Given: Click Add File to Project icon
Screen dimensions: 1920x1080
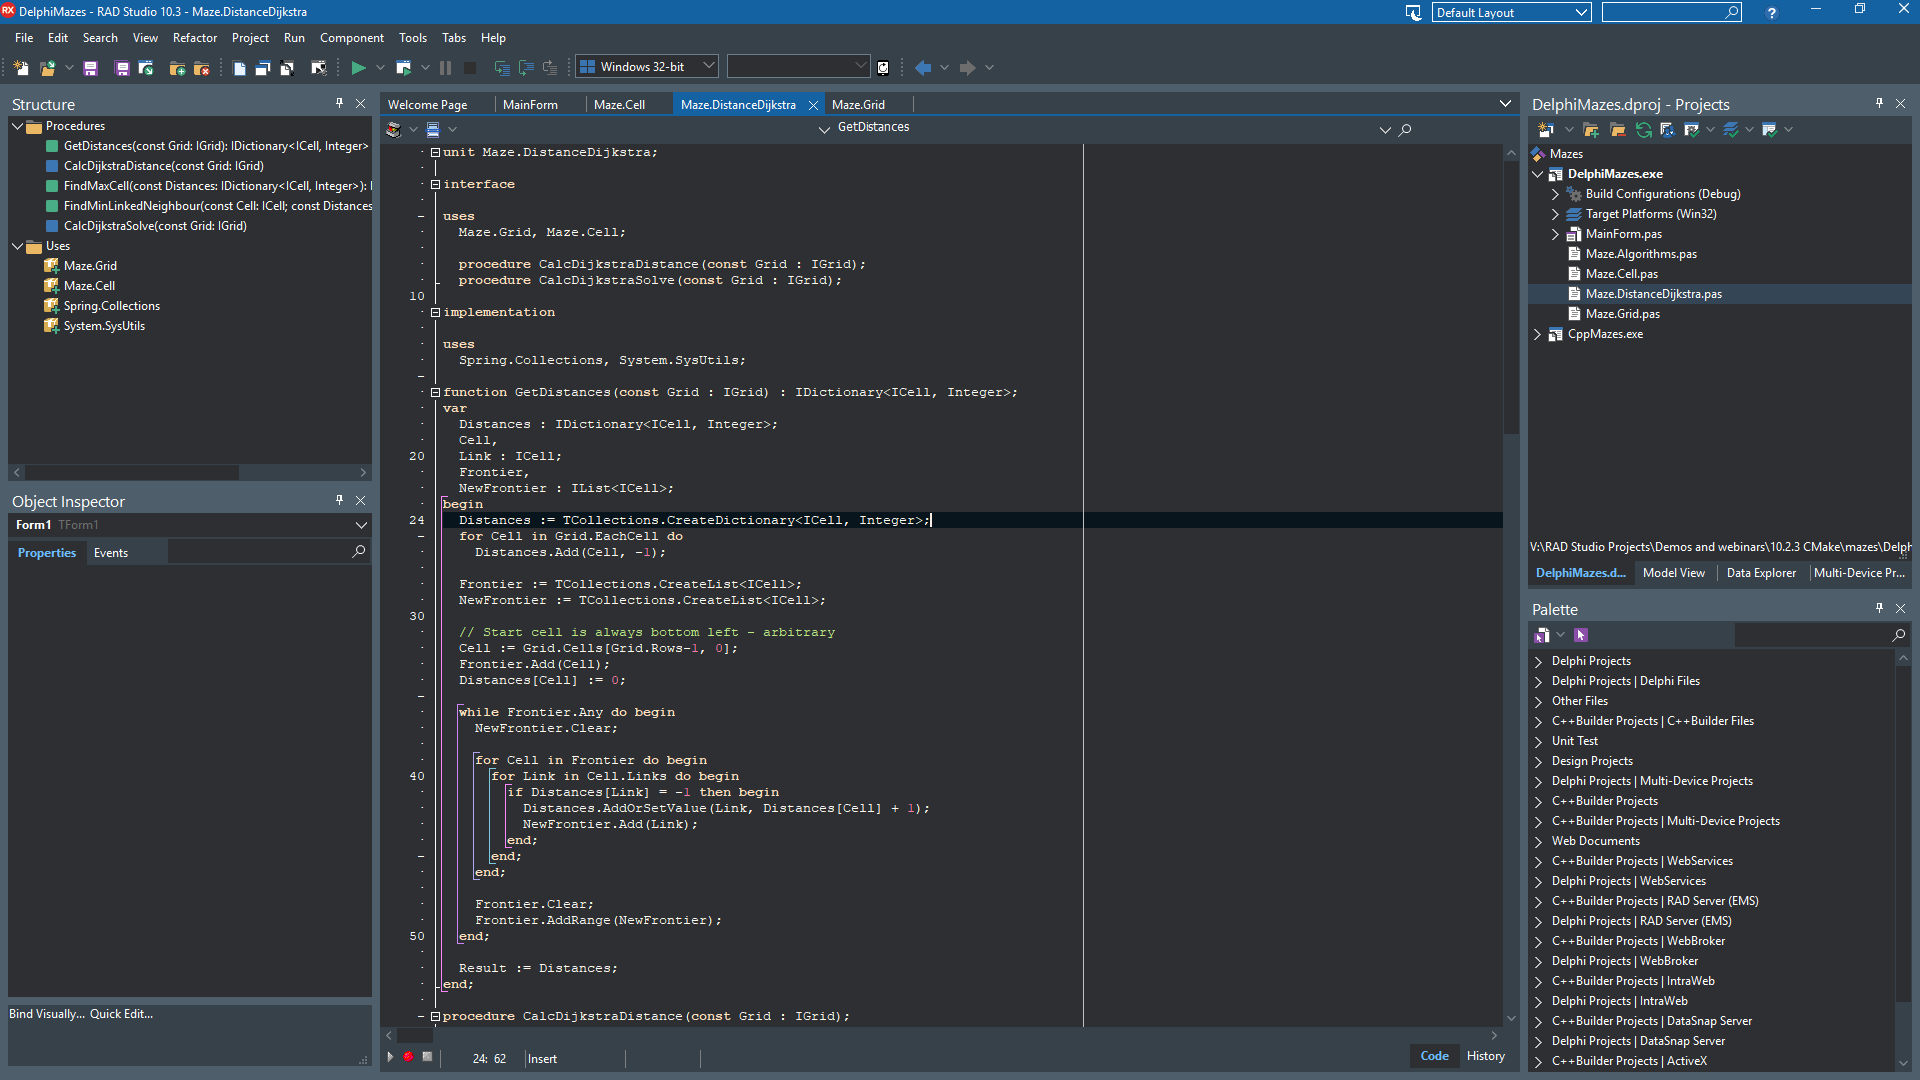Looking at the screenshot, I should pyautogui.click(x=178, y=68).
